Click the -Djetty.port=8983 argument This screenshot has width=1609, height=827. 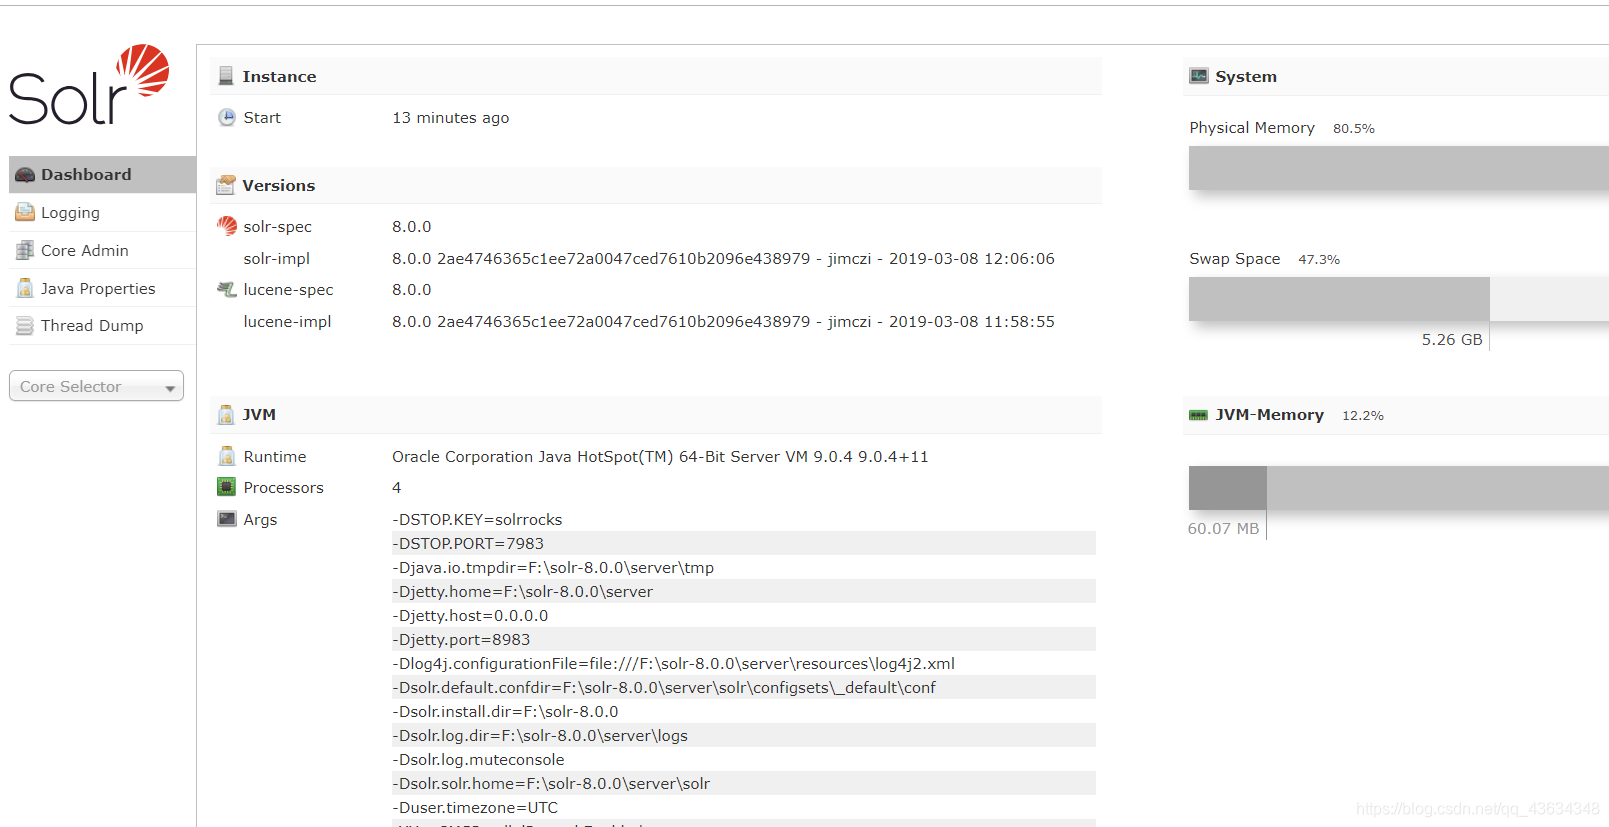coord(744,640)
